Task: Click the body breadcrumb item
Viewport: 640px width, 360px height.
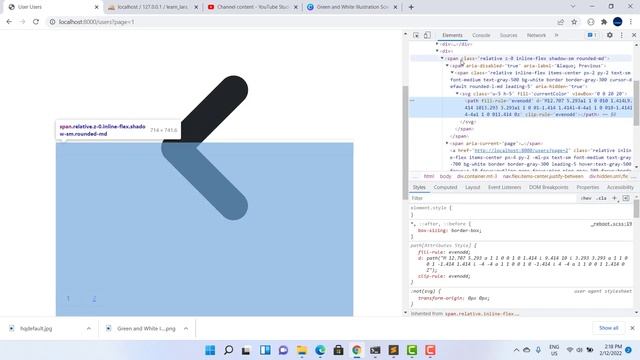Action: pyautogui.click(x=445, y=176)
